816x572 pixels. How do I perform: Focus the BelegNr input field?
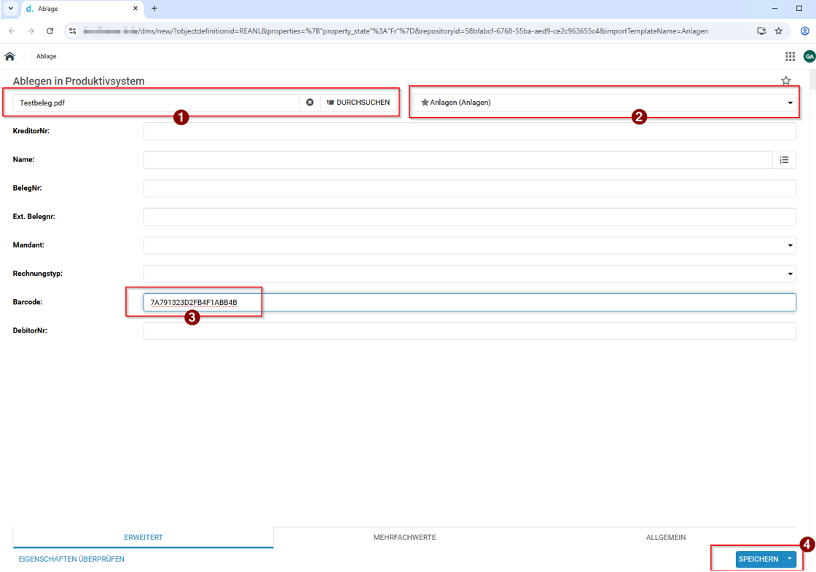click(x=469, y=188)
